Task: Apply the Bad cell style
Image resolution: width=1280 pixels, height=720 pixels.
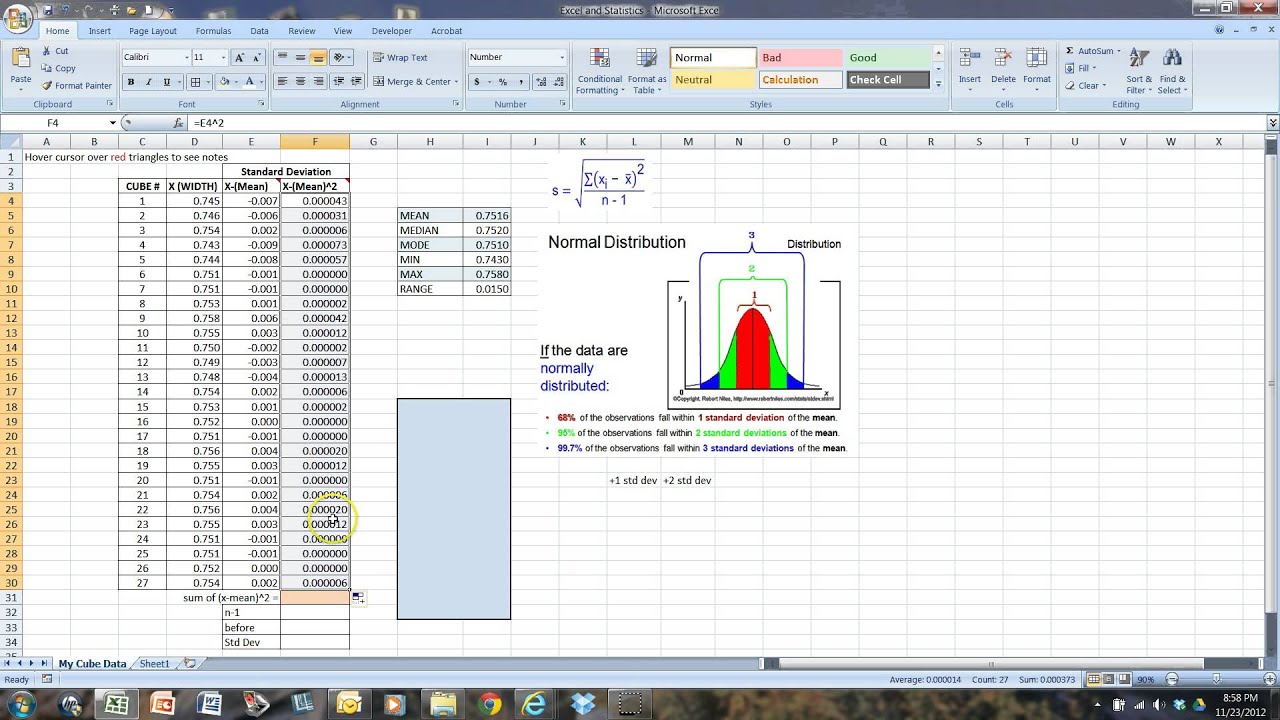Action: point(800,58)
